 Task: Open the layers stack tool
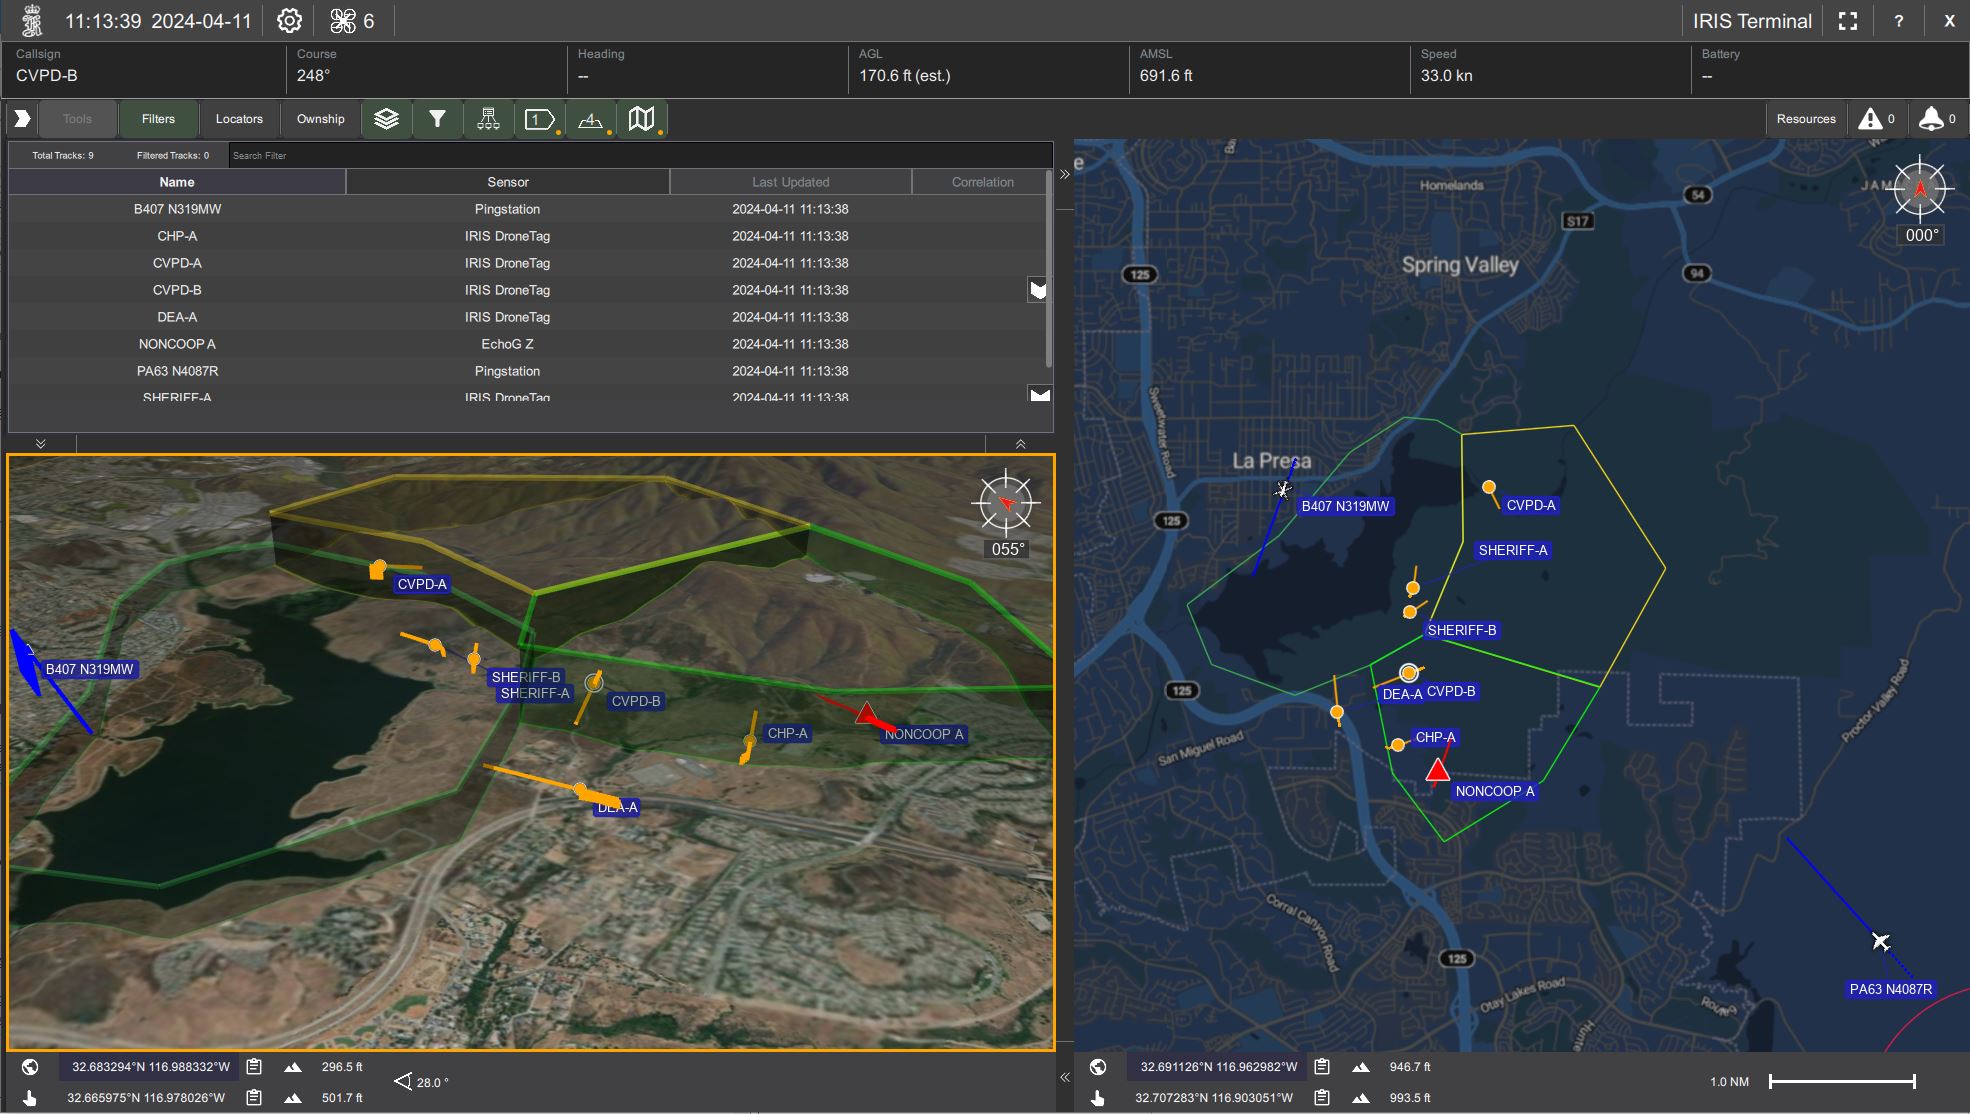[386, 119]
